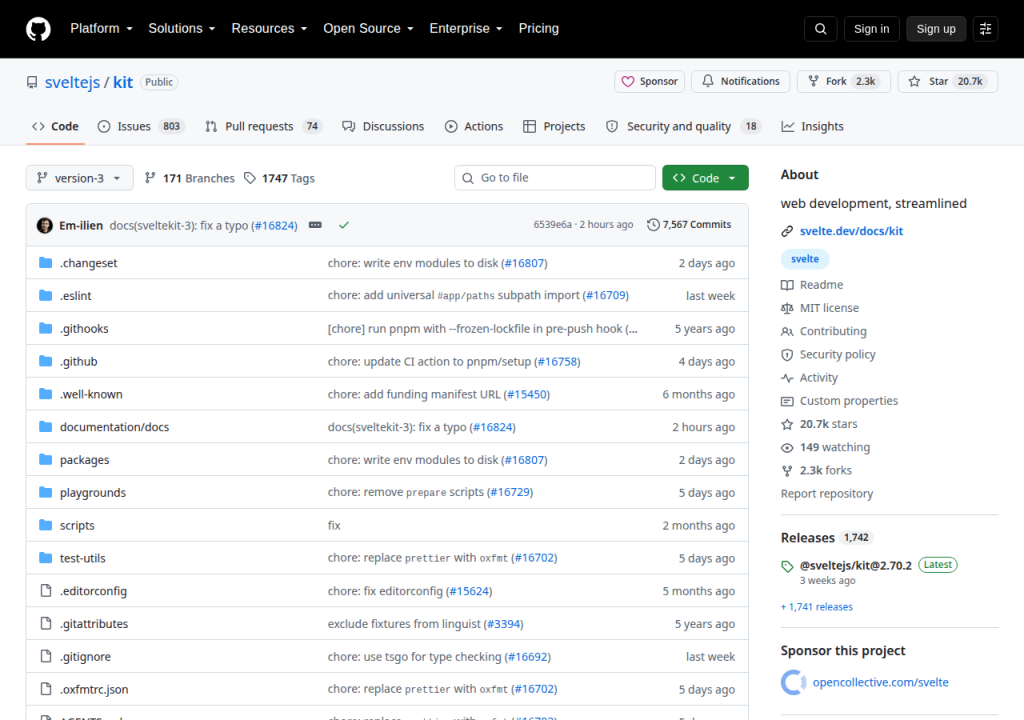
Task: Click the Sponsor heart button
Action: [649, 82]
